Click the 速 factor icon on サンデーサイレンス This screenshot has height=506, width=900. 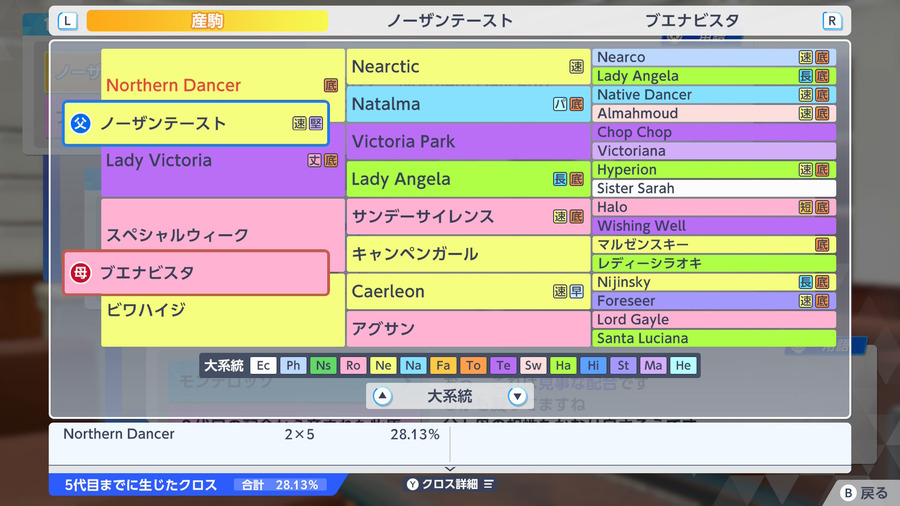[x=560, y=216]
